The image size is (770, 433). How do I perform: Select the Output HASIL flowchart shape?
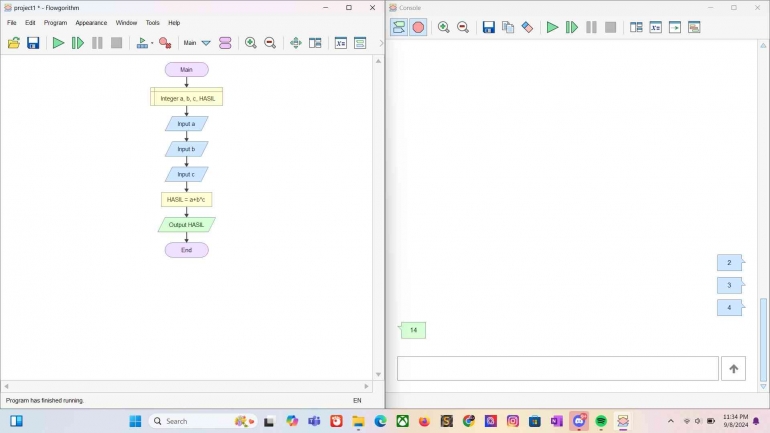click(x=187, y=225)
